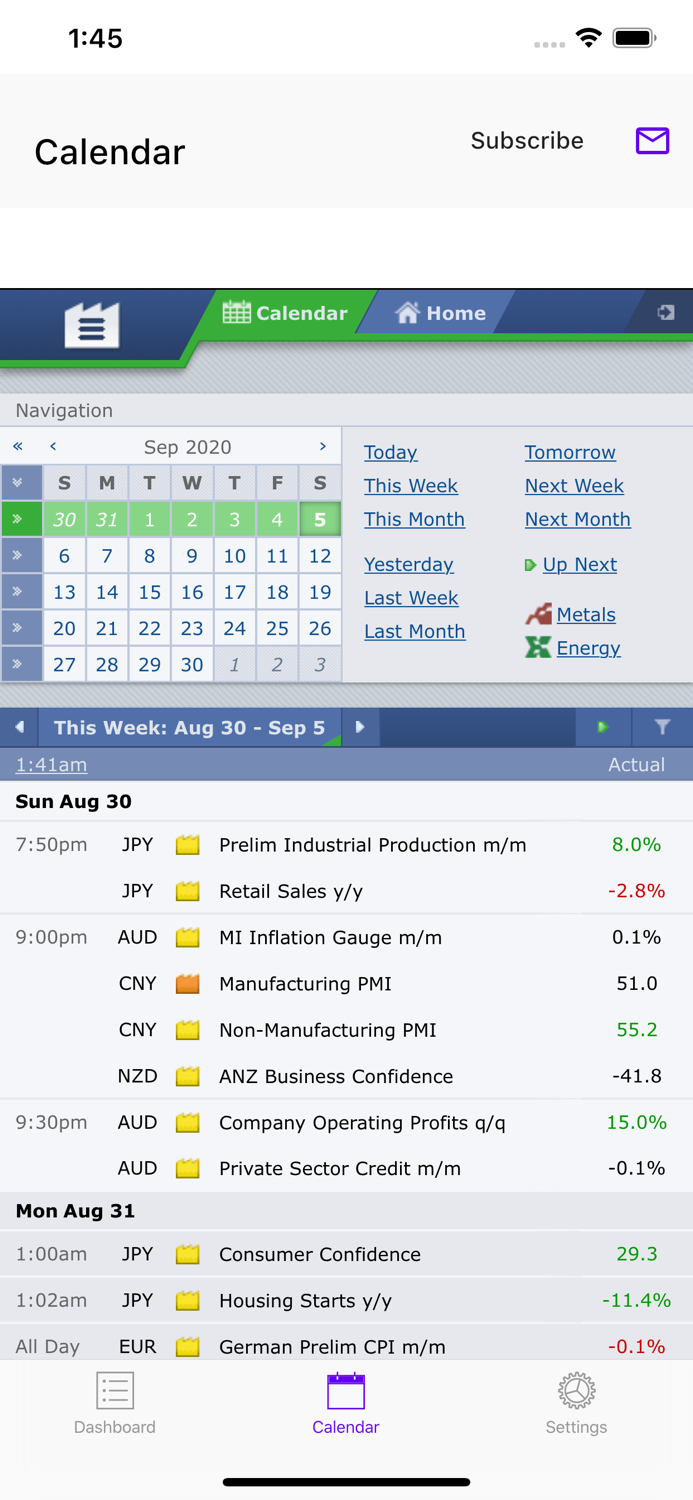Screen dimensions: 693x1500
Task: Select September 5 in the mini calendar
Action: click(319, 519)
